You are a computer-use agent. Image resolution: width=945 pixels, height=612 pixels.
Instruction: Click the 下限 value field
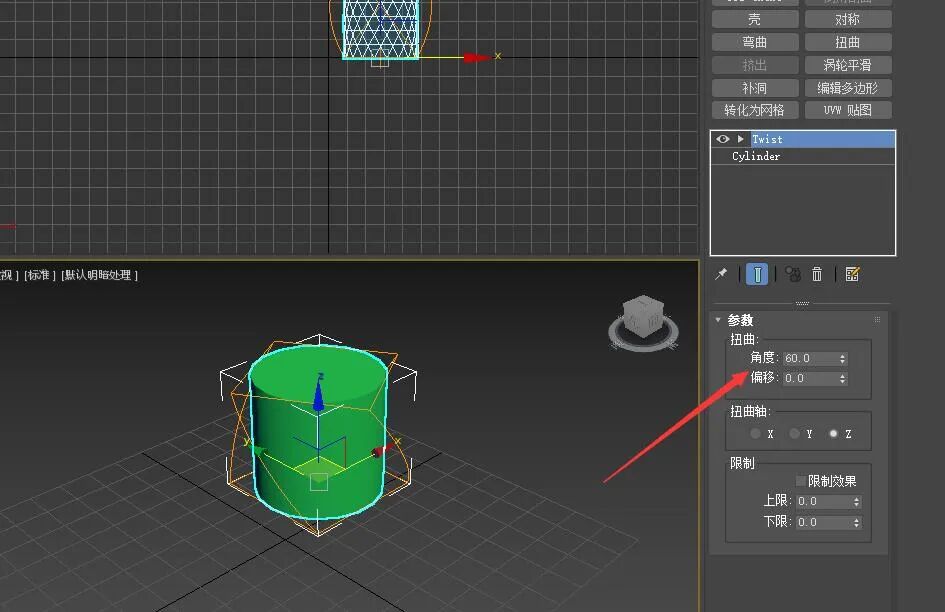823,522
